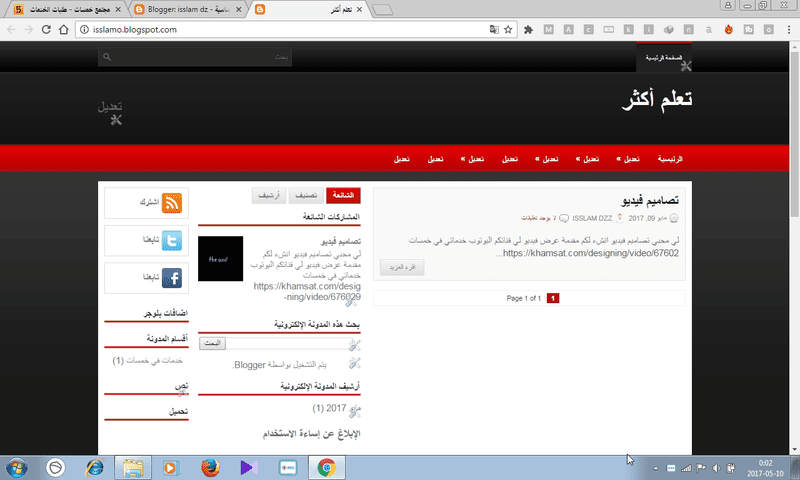Select the تعلم أكثر browser tab

[x=309, y=9]
